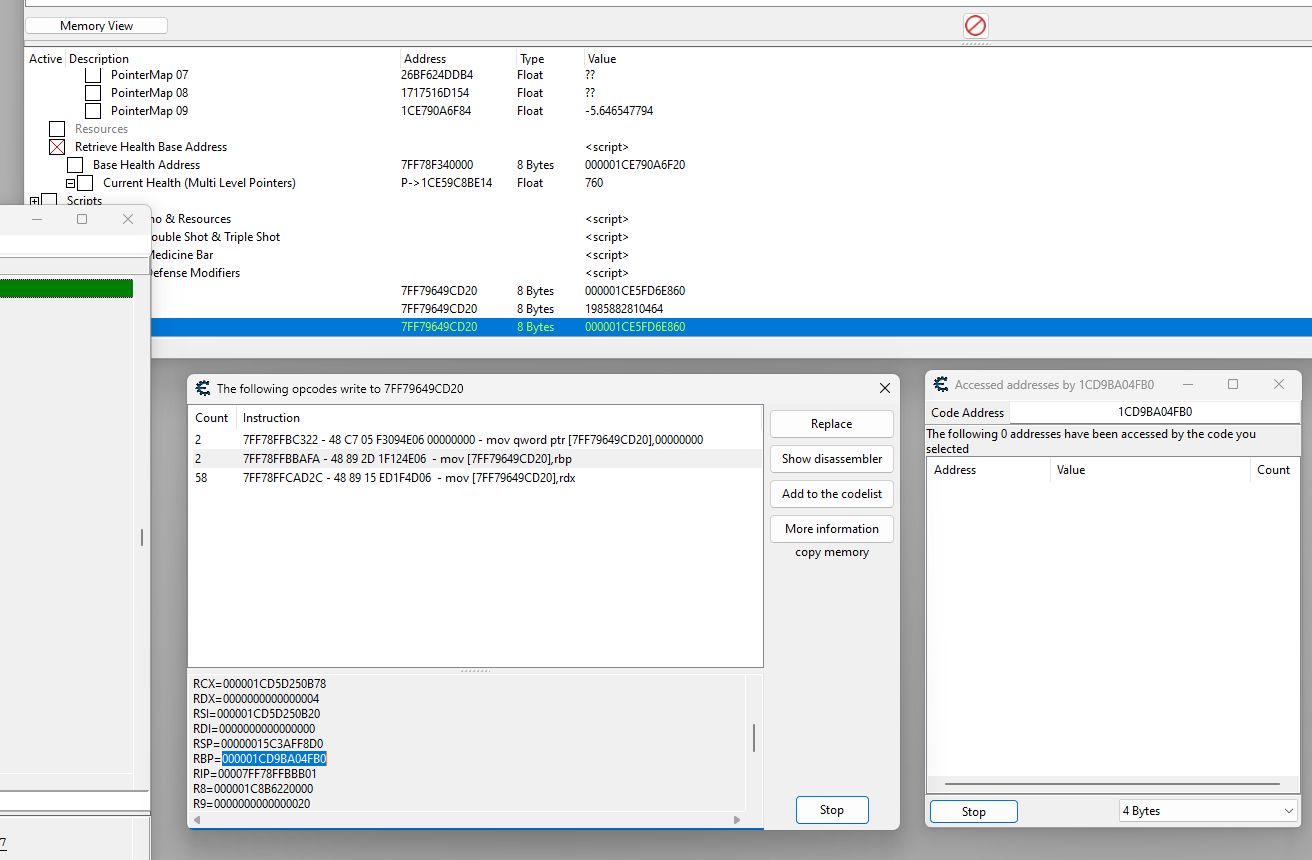Click the Cheat Engine logo in the Accessed addresses title
Image resolution: width=1312 pixels, height=860 pixels.
click(941, 385)
